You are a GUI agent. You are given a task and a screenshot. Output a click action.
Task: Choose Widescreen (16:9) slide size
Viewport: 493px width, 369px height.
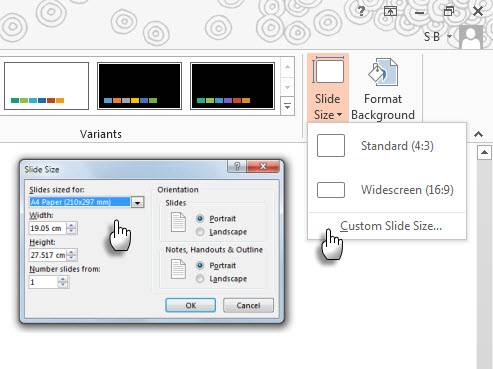click(387, 190)
